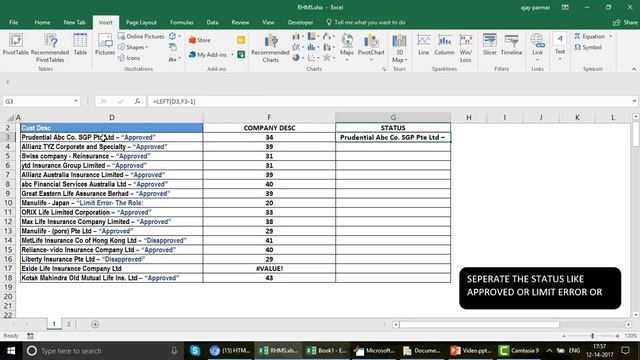Click the zoom slider handle
Viewport: 640px width, 360px height.
coord(592,336)
